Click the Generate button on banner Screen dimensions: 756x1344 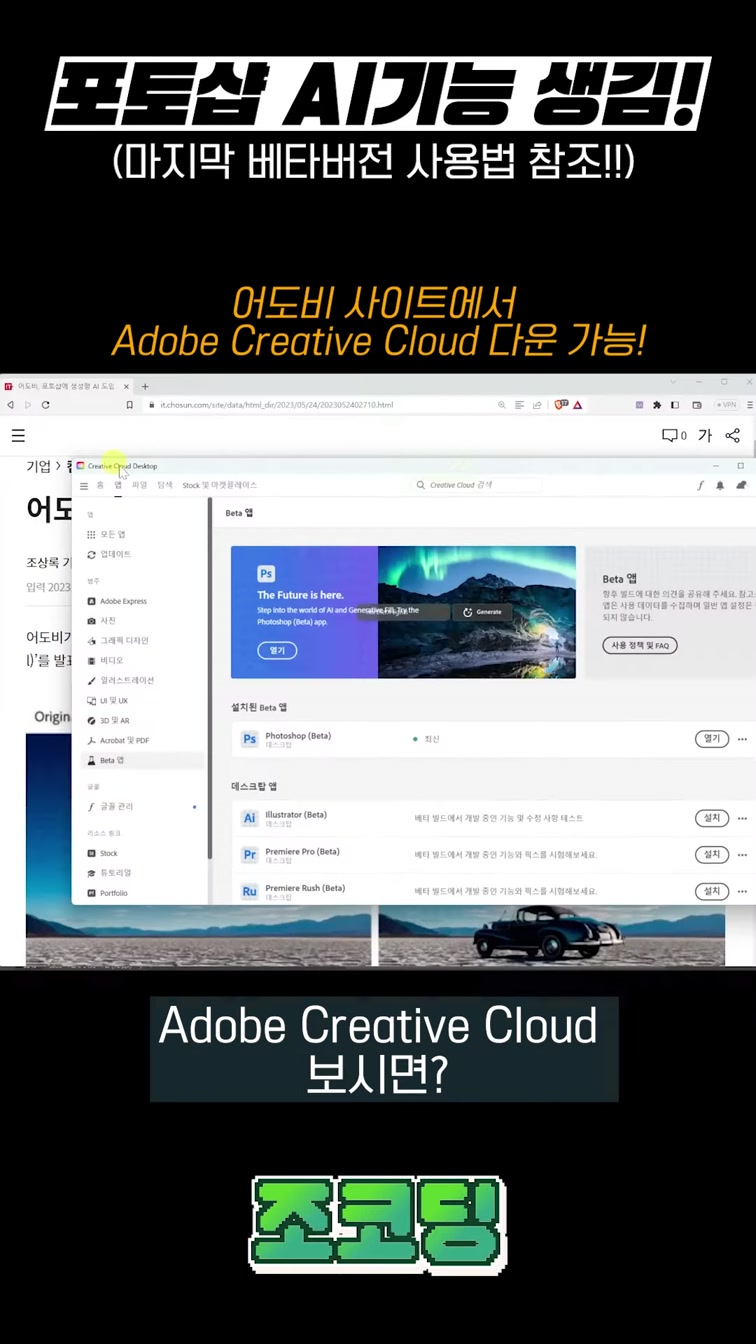coord(483,612)
